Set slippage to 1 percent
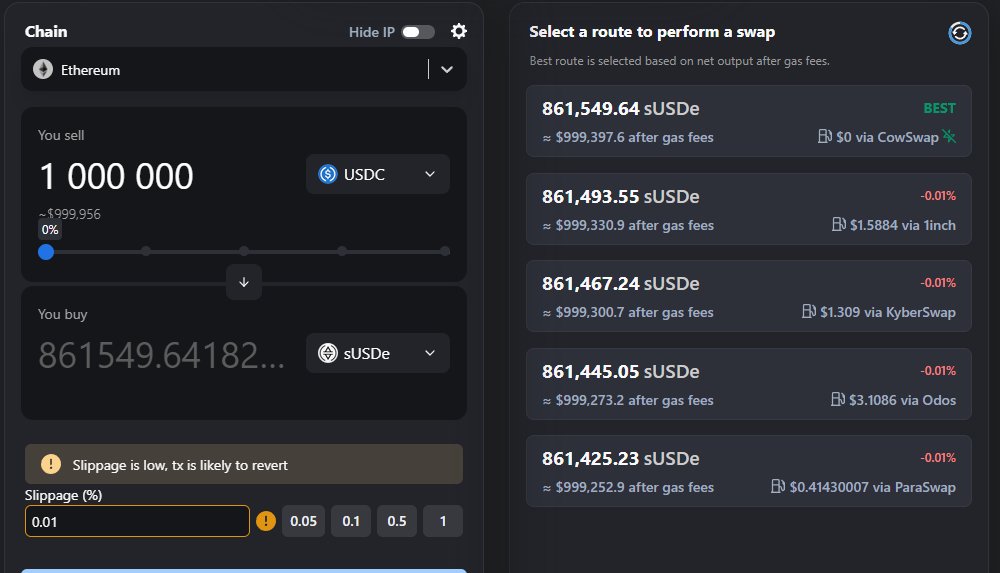Image resolution: width=1000 pixels, height=573 pixels. click(x=443, y=521)
